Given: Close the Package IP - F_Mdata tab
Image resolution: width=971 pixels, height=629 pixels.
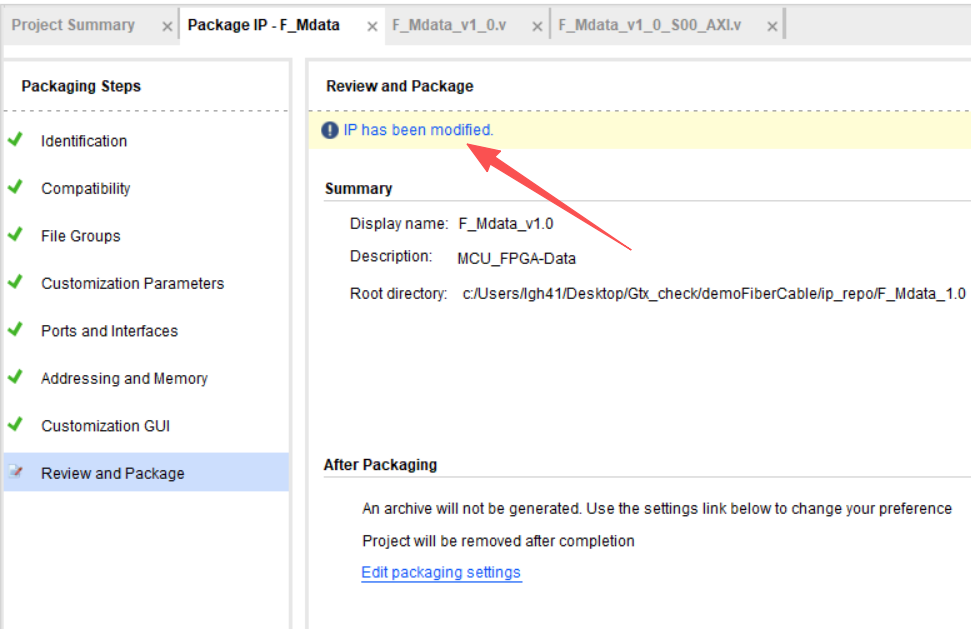Looking at the screenshot, I should coord(372,27).
